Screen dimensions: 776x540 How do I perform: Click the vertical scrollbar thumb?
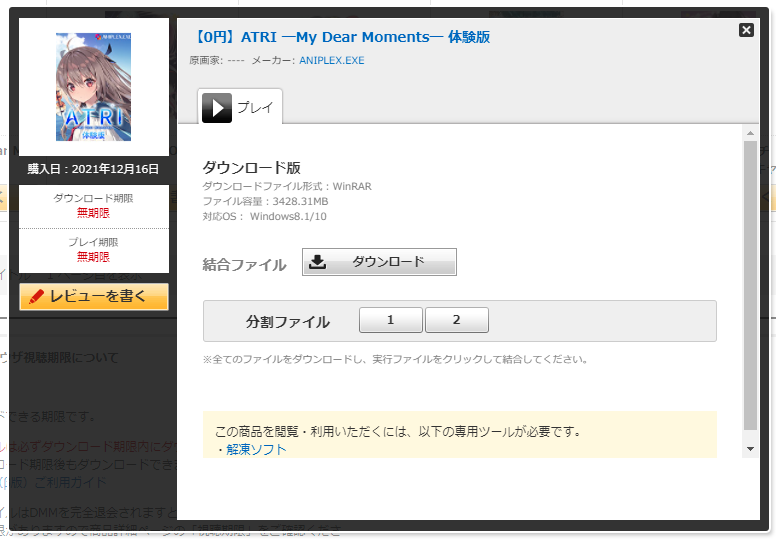tap(750, 286)
